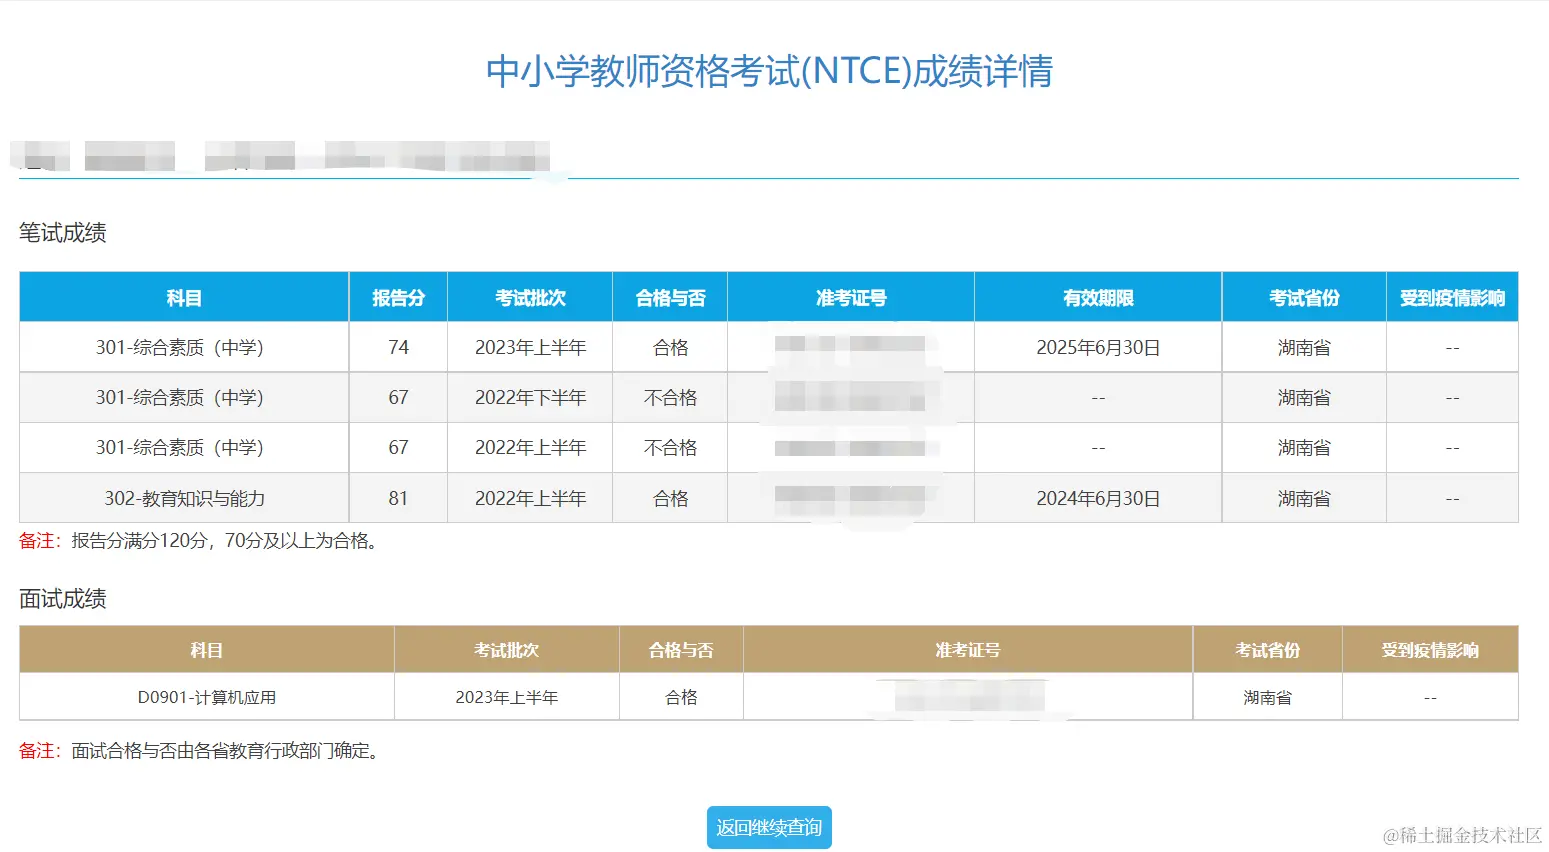The width and height of the screenshot is (1549, 852).
Task: Click the 笔试成绩 section heading
Action: coord(63,233)
